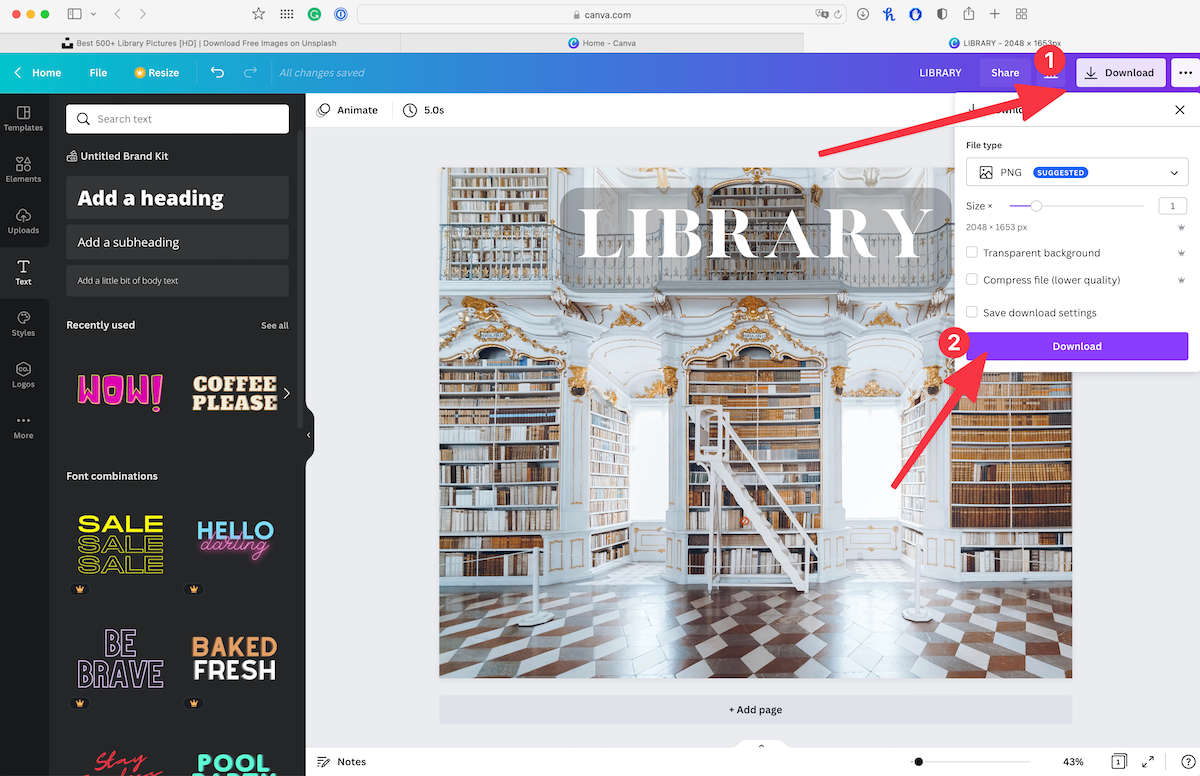Open the 5.0s page duration setting
1200x776 pixels.
(x=424, y=110)
